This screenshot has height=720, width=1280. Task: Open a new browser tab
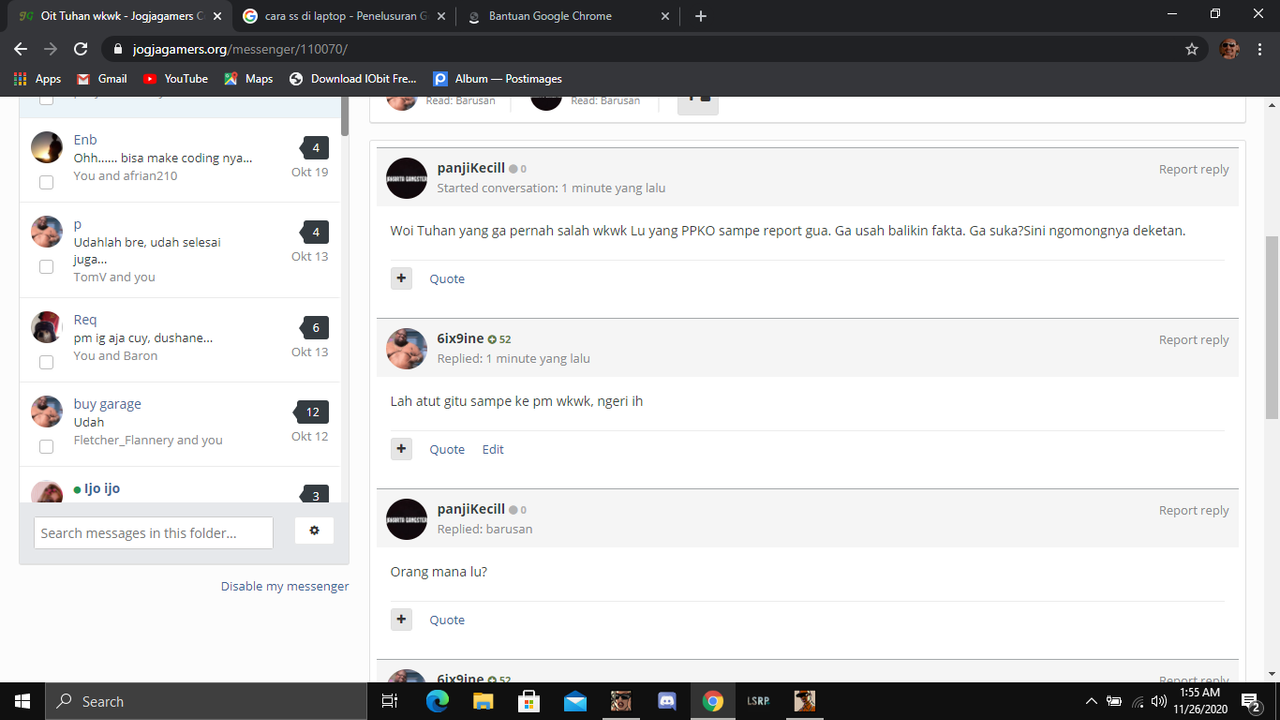[701, 16]
